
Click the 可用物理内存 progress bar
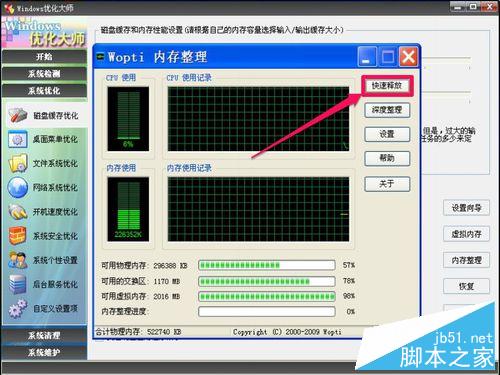click(x=267, y=265)
